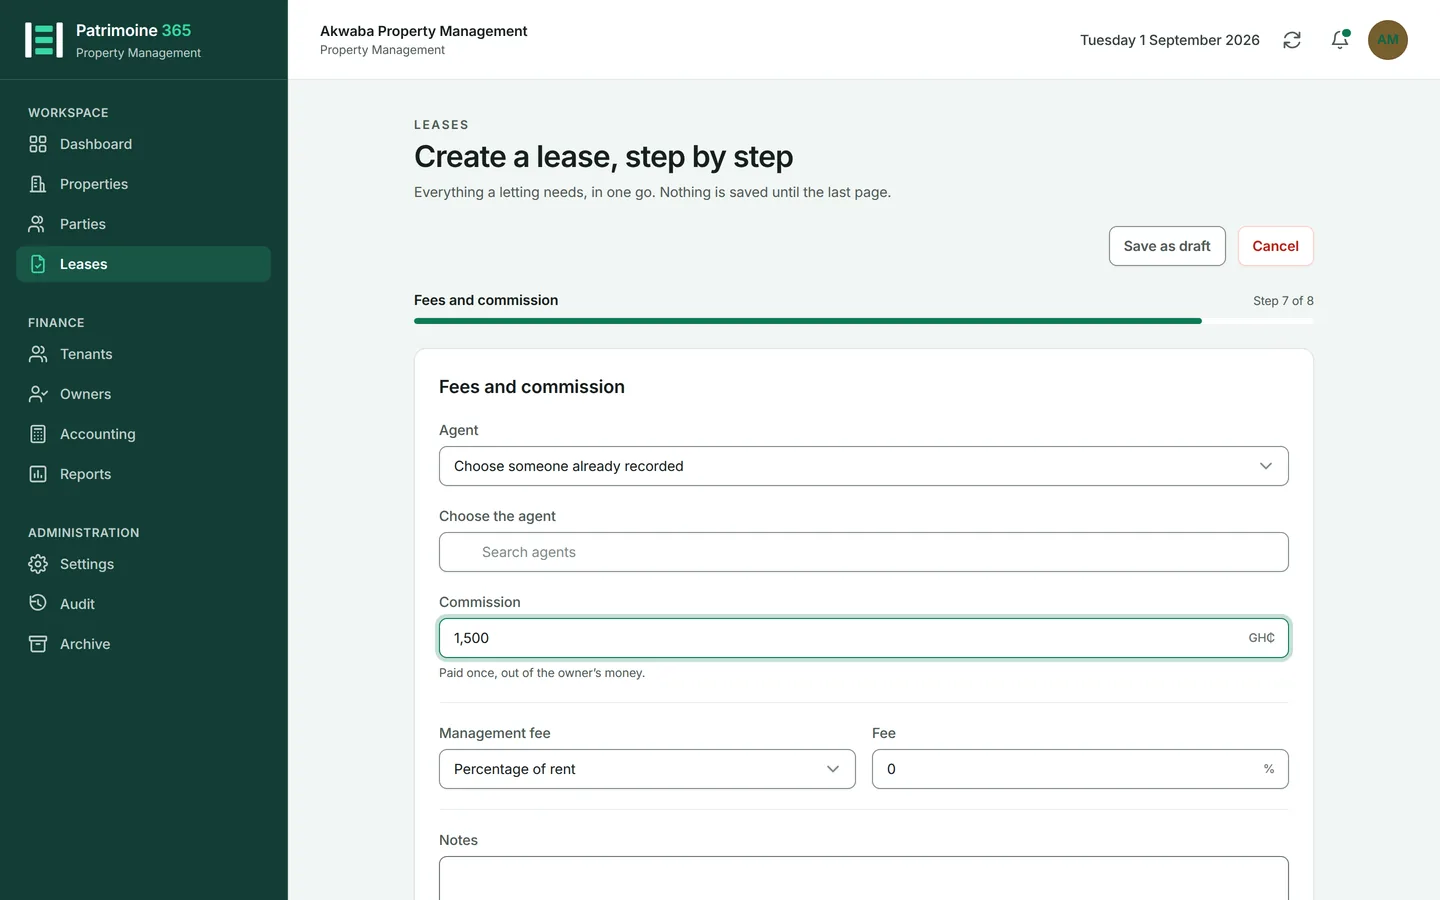Click the refresh sync icon in header
The image size is (1440, 900).
[x=1292, y=40]
